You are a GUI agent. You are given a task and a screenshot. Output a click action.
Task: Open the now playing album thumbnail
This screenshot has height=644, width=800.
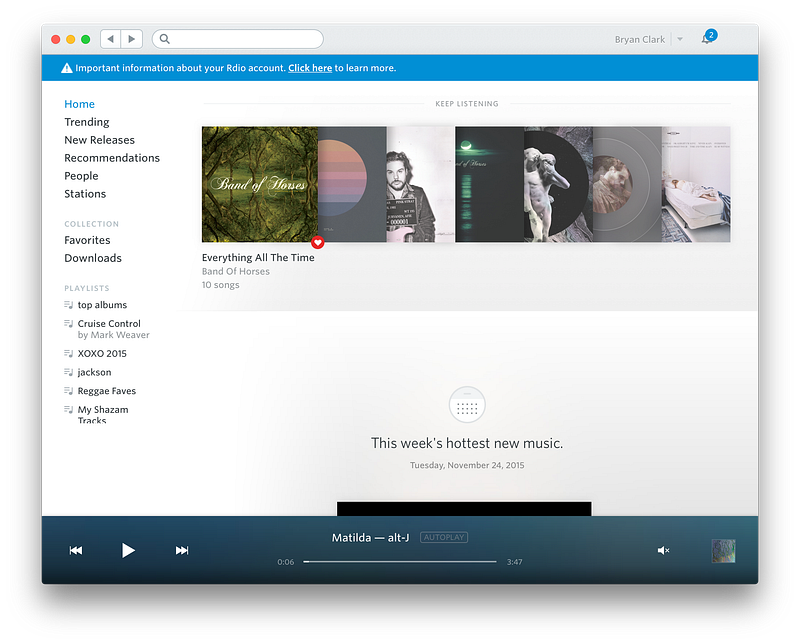pyautogui.click(x=723, y=551)
